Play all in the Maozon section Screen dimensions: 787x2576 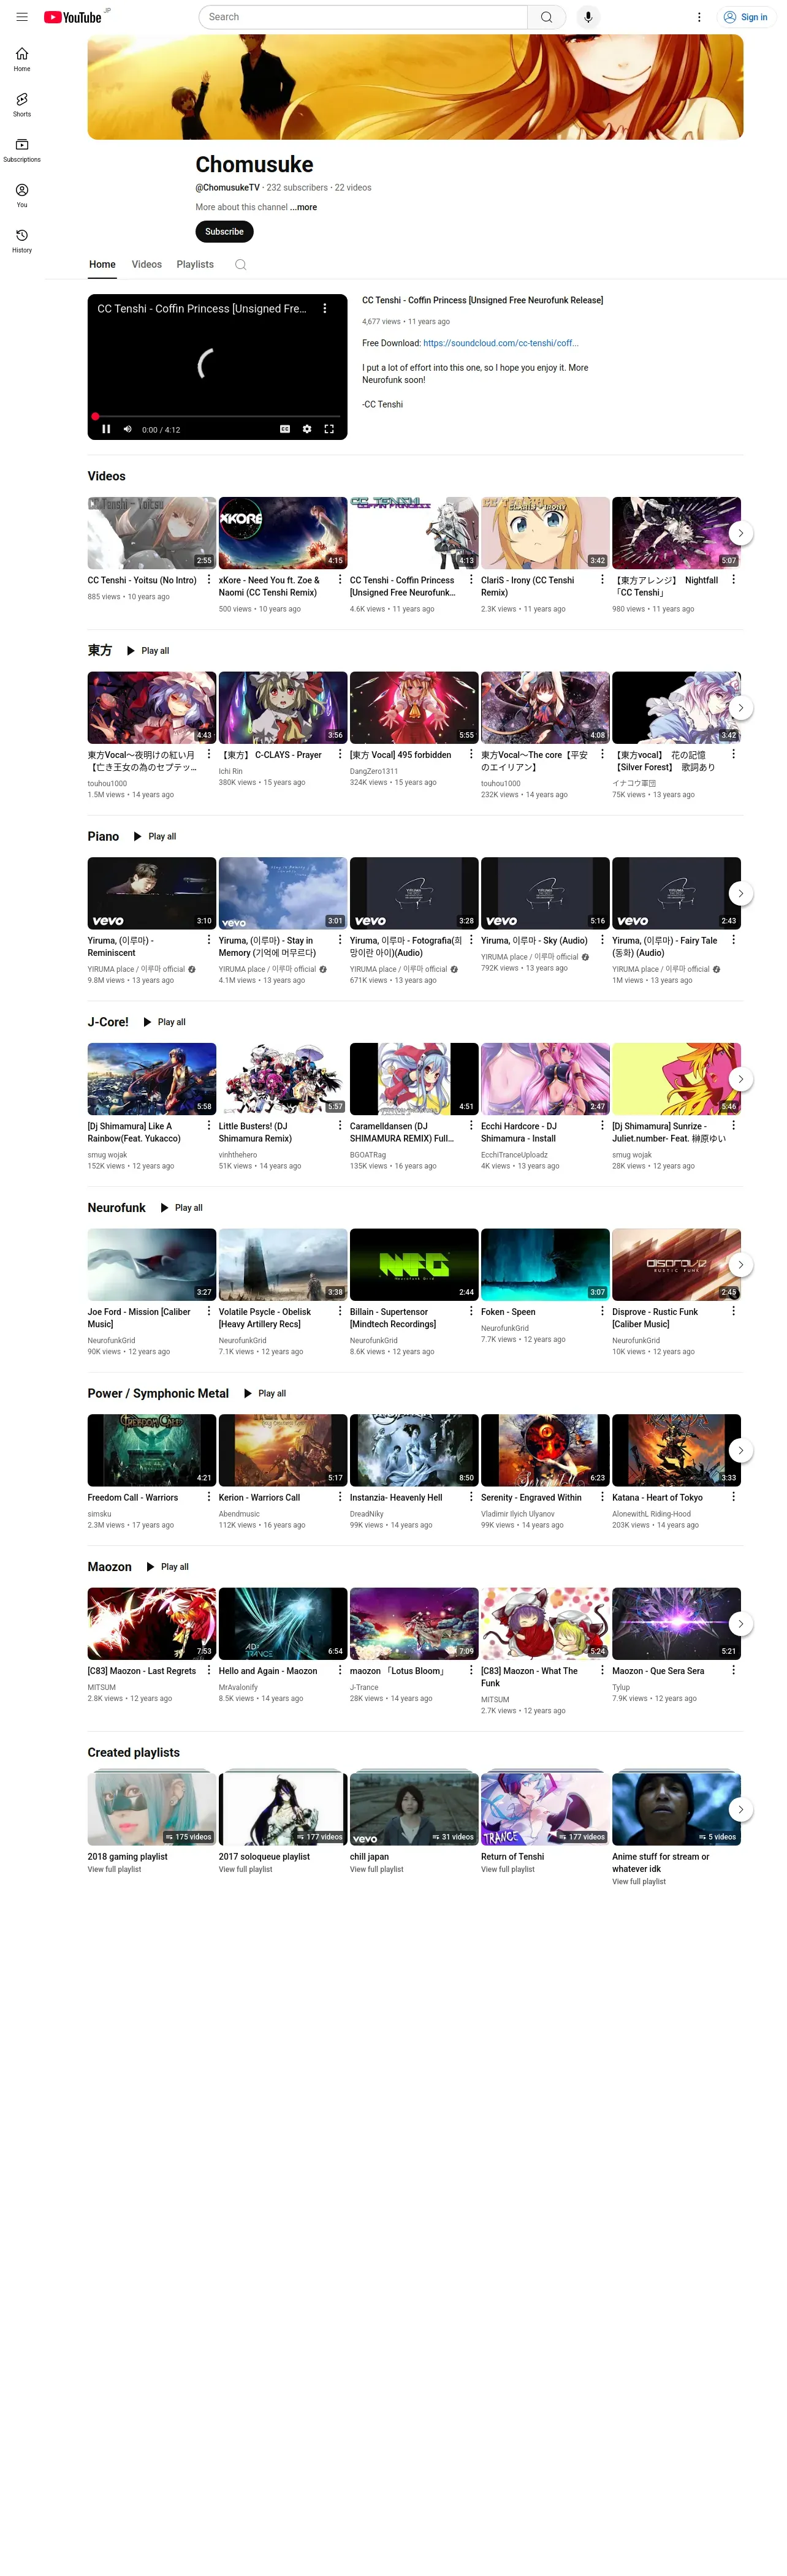tap(167, 1567)
